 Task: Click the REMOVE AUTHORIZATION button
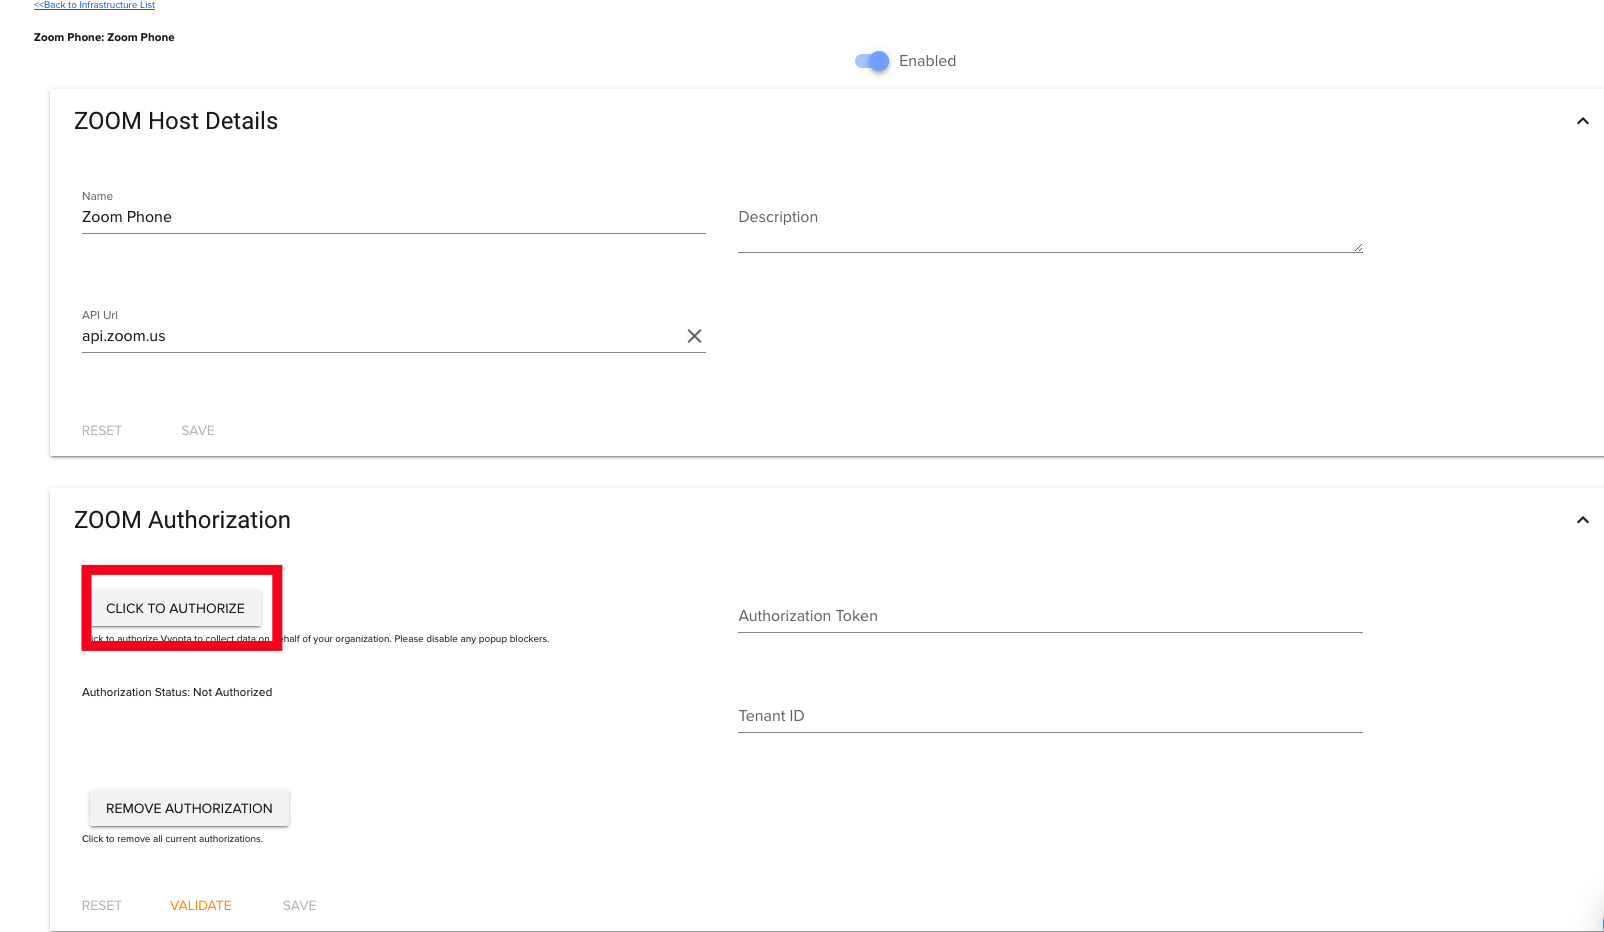pos(189,808)
